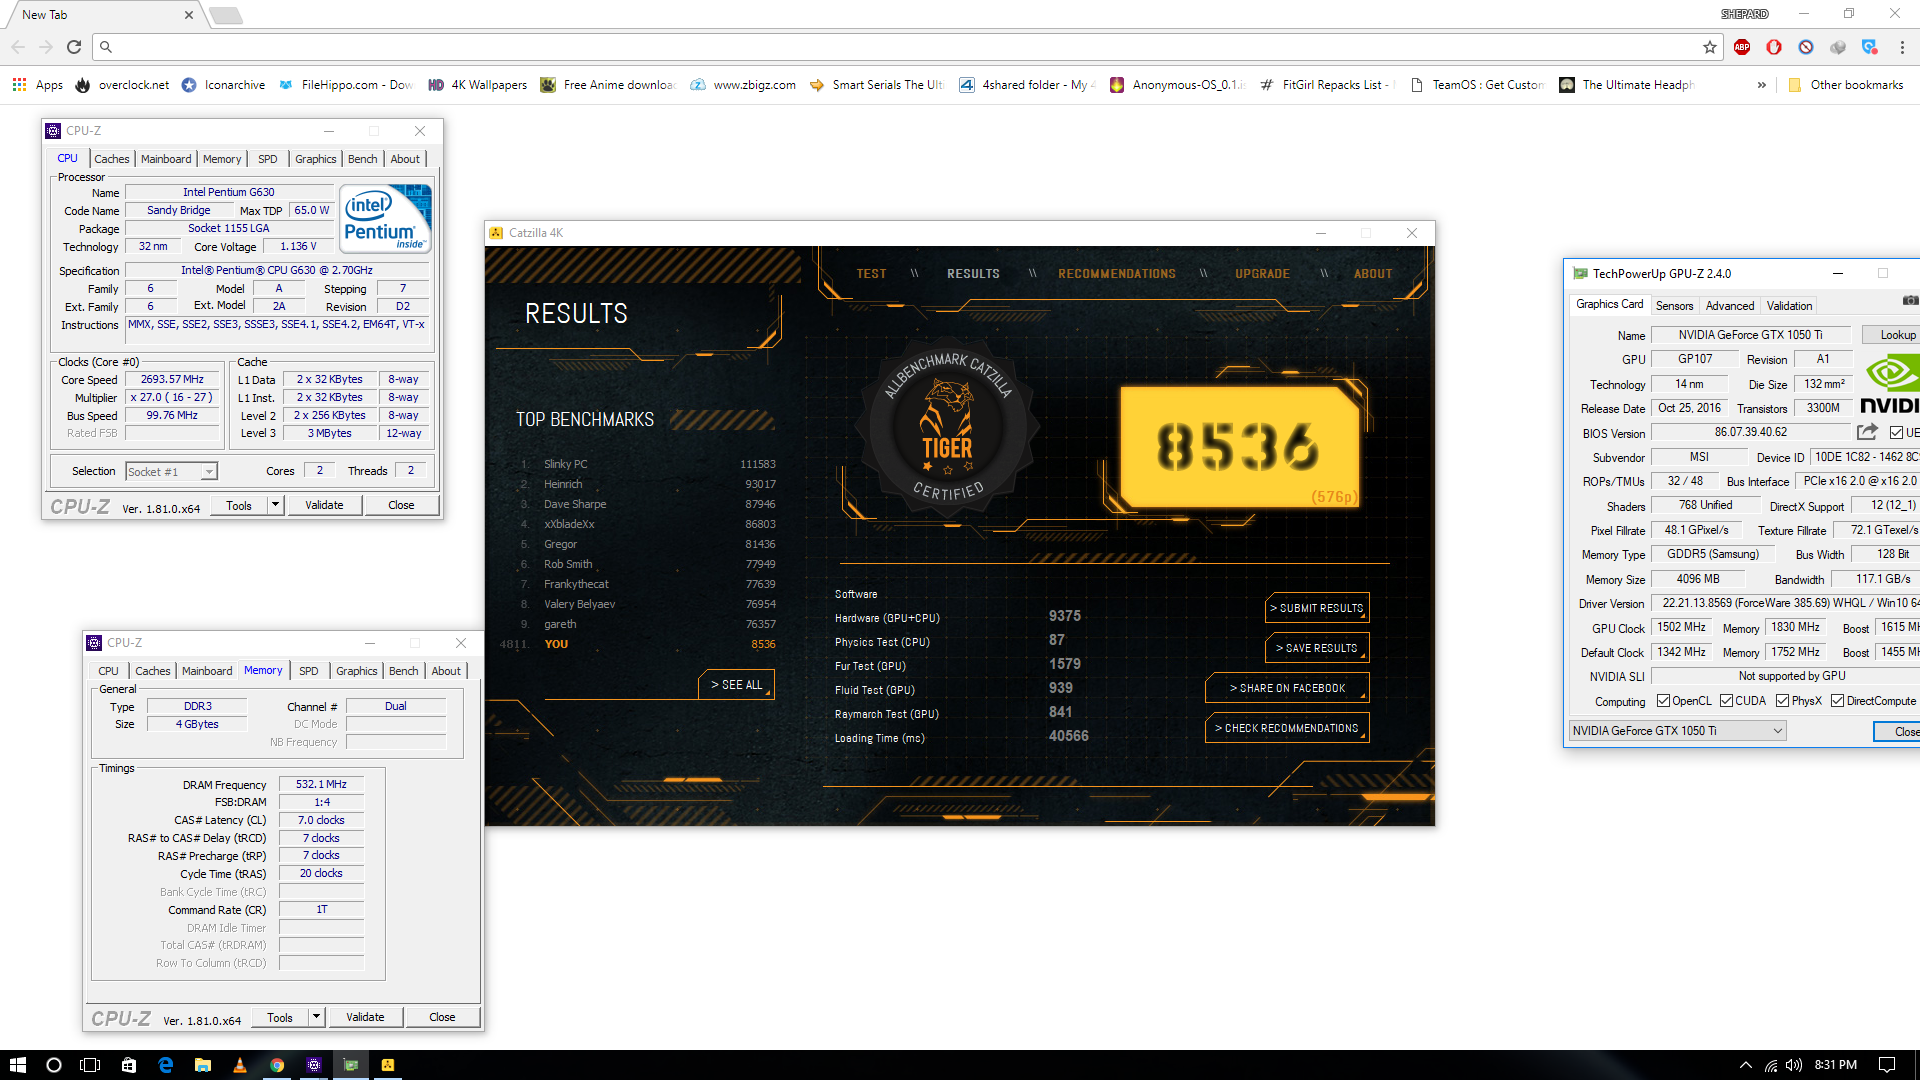1920x1080 pixels.
Task: Toggle the DirectCompute checkbox in GPU-Z
Action: point(1837,701)
